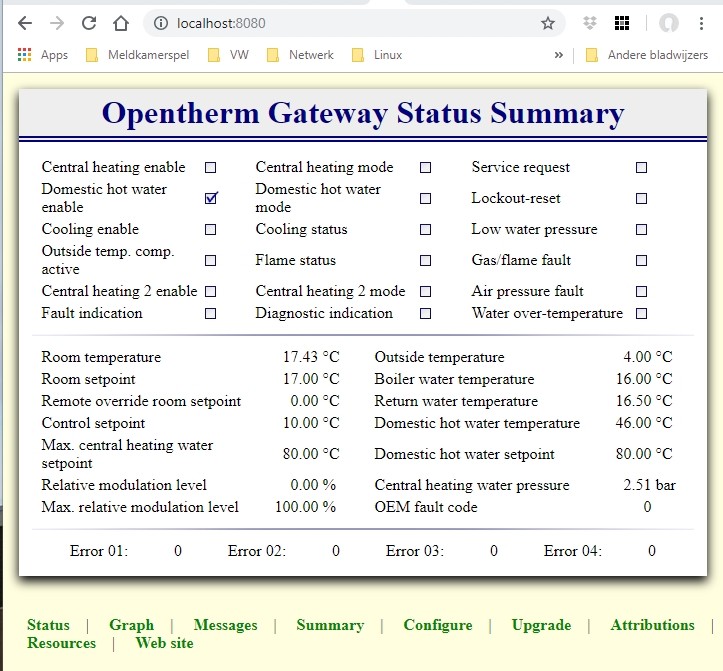This screenshot has width=723, height=671.
Task: Open the Web site link
Action: coord(164,643)
